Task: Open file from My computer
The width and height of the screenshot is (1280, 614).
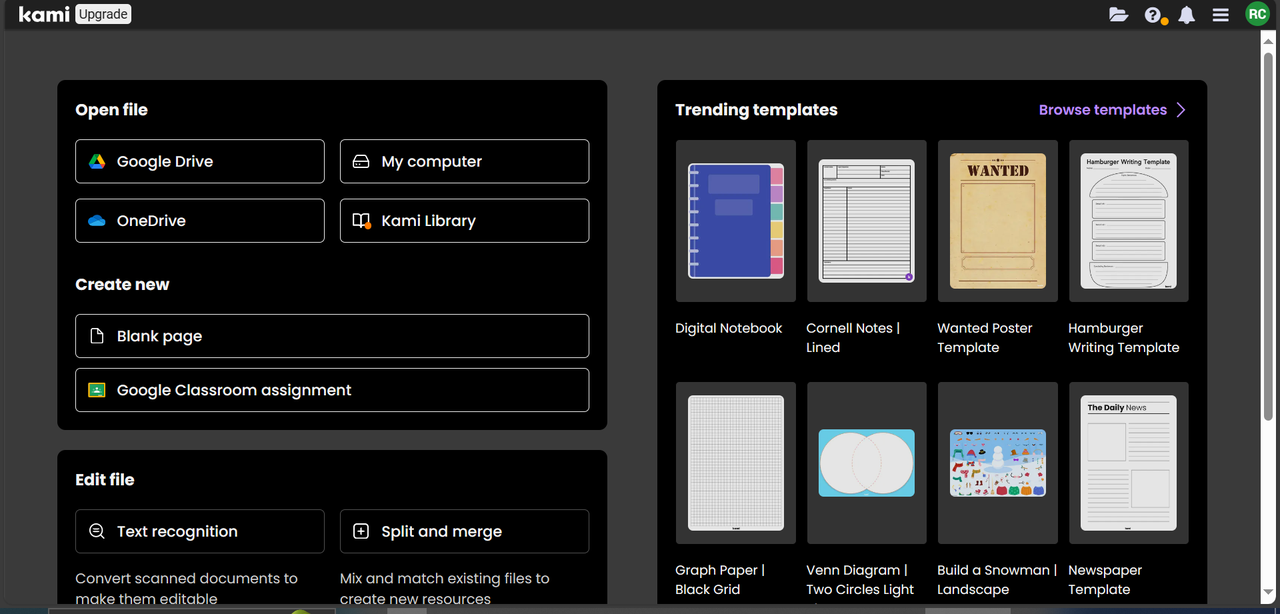Action: coord(464,161)
